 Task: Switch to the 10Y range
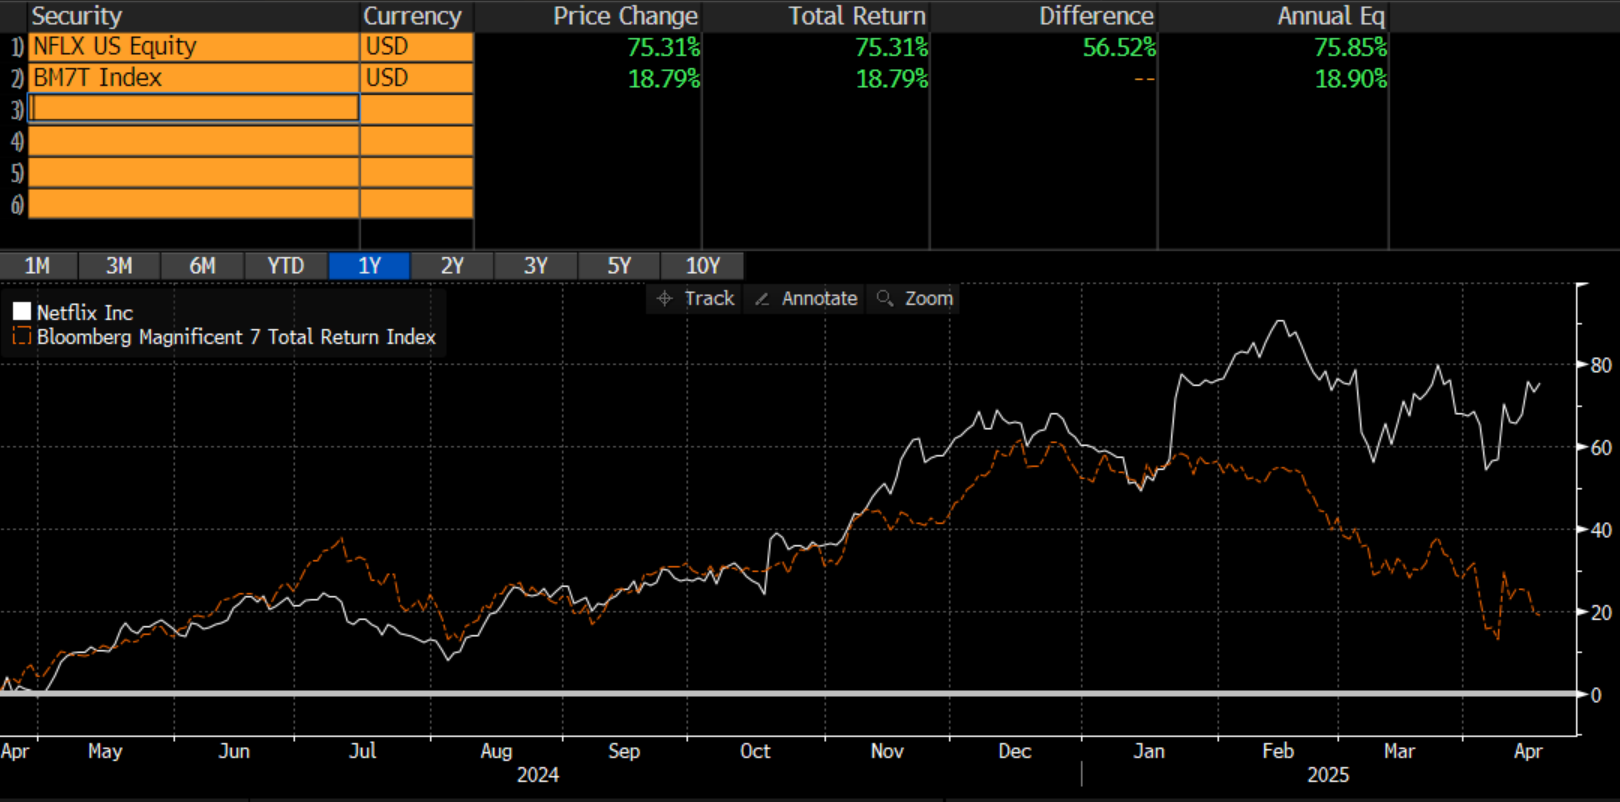pos(702,266)
